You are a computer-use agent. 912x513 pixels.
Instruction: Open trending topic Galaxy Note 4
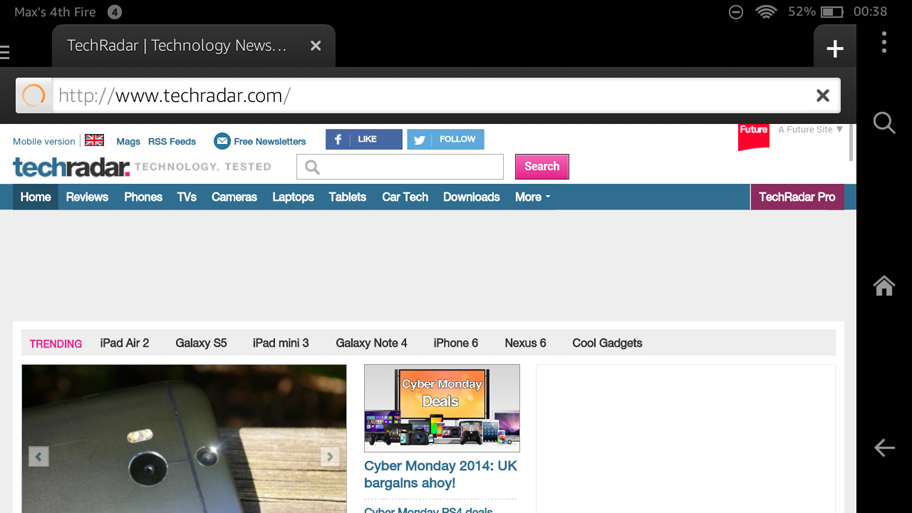pyautogui.click(x=371, y=343)
